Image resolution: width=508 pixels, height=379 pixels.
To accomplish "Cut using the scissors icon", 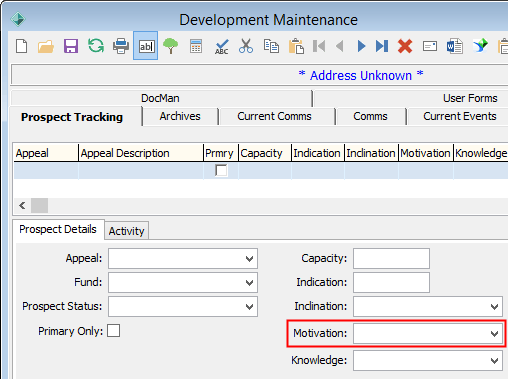I will [x=246, y=46].
